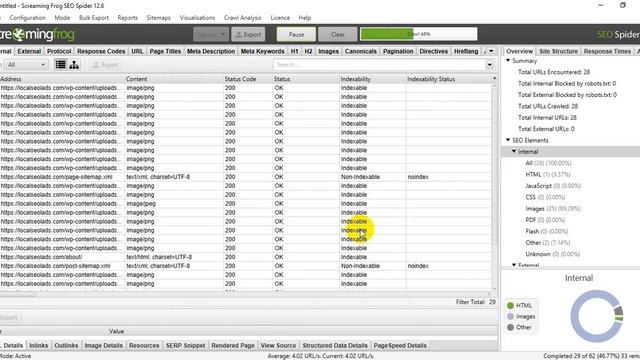Select the page-sitemap.xml row
This screenshot has width=640, height=360.
click(x=246, y=177)
